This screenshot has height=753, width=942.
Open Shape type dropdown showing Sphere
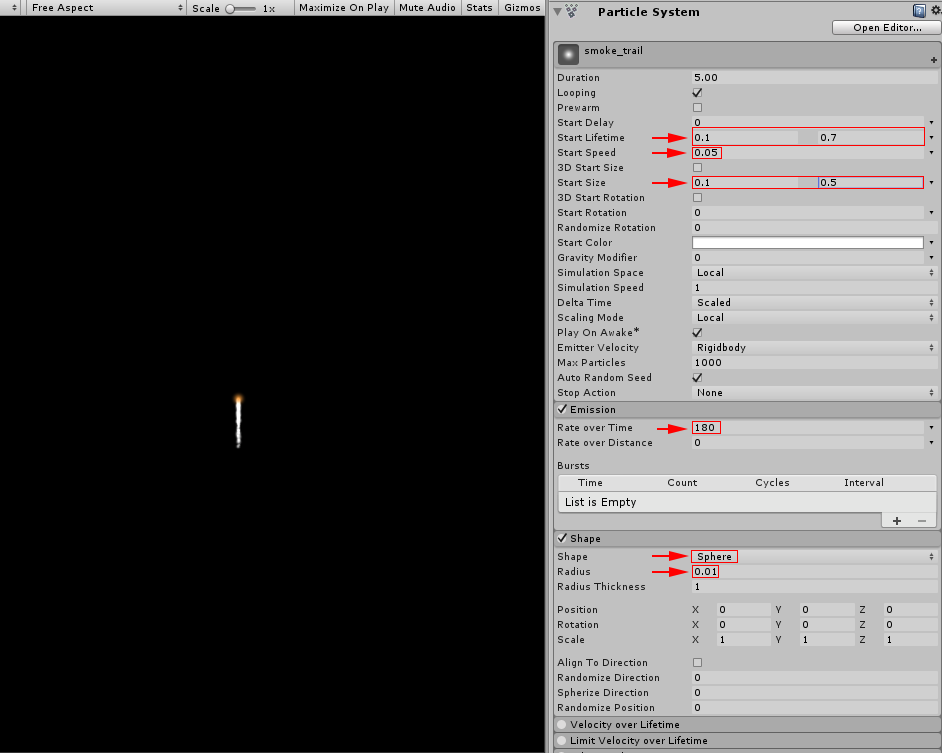pyautogui.click(x=814, y=556)
